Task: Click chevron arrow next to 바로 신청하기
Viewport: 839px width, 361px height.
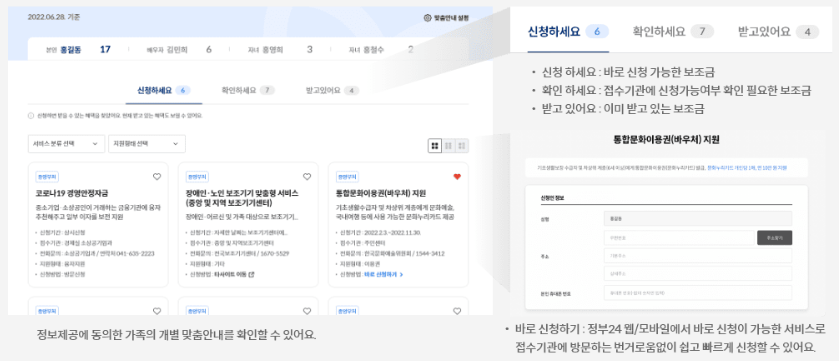Action: coord(401,274)
